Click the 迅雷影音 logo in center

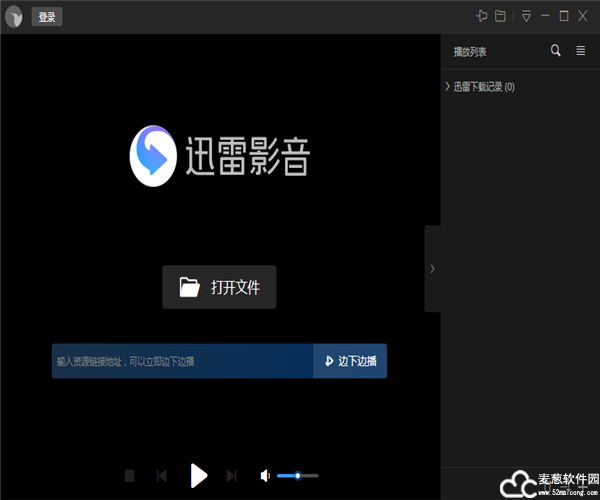(220, 156)
